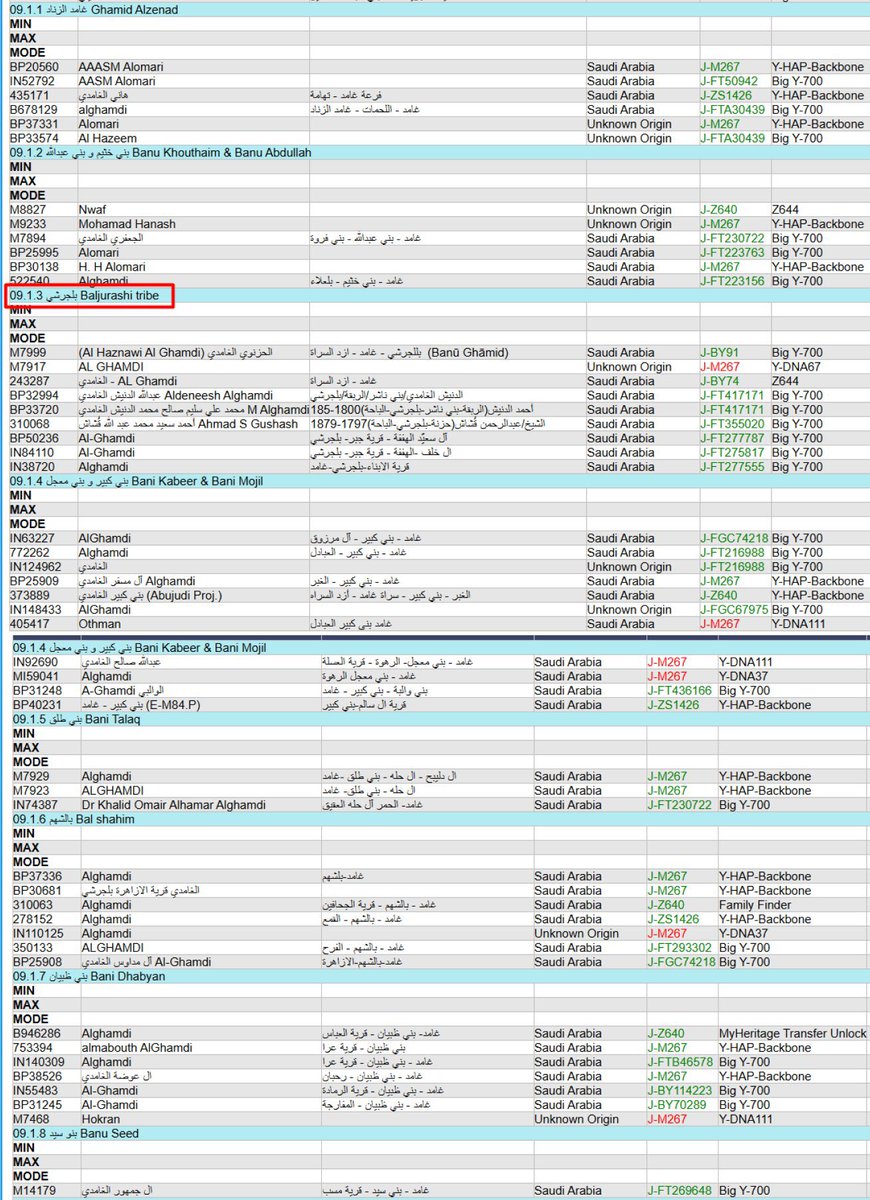The image size is (870, 1200).
Task: Select the name Hokran
Action: [x=101, y=1119]
